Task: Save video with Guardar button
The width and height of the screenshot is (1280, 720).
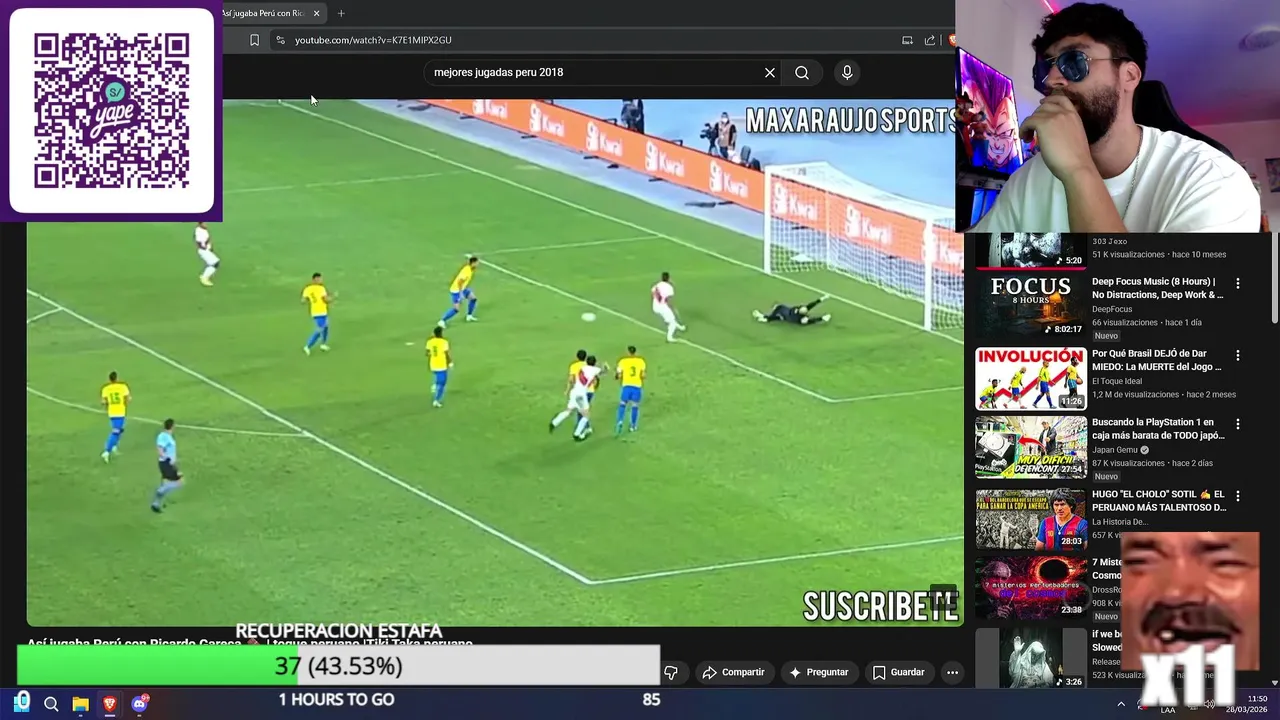Action: pos(898,673)
